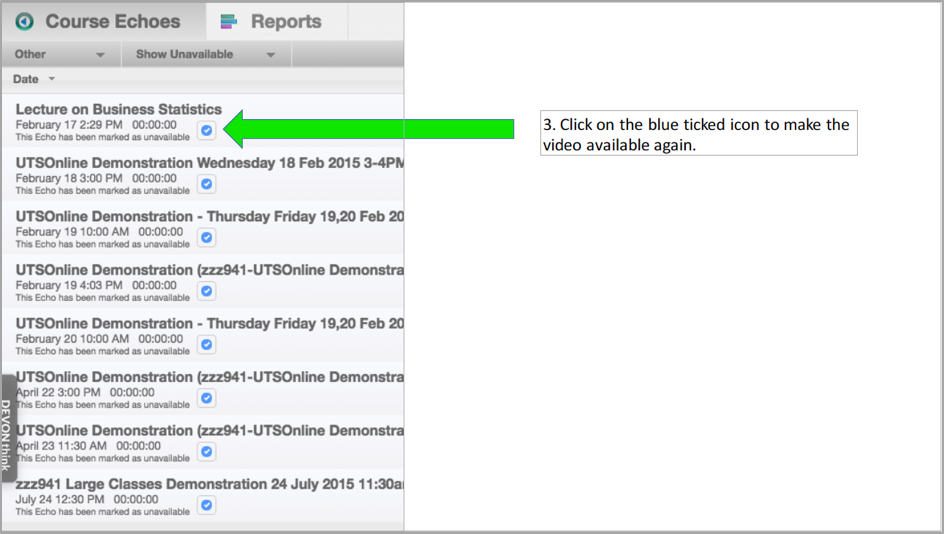The image size is (944, 534).
Task: Switch to the Course Echoes tab
Action: tap(110, 21)
